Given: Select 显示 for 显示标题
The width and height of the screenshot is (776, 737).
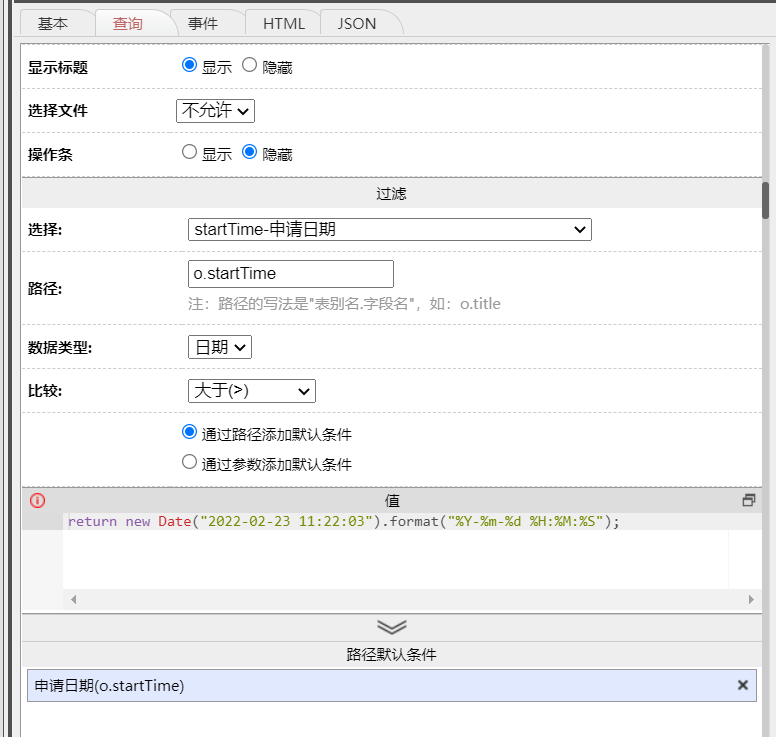Looking at the screenshot, I should point(190,66).
